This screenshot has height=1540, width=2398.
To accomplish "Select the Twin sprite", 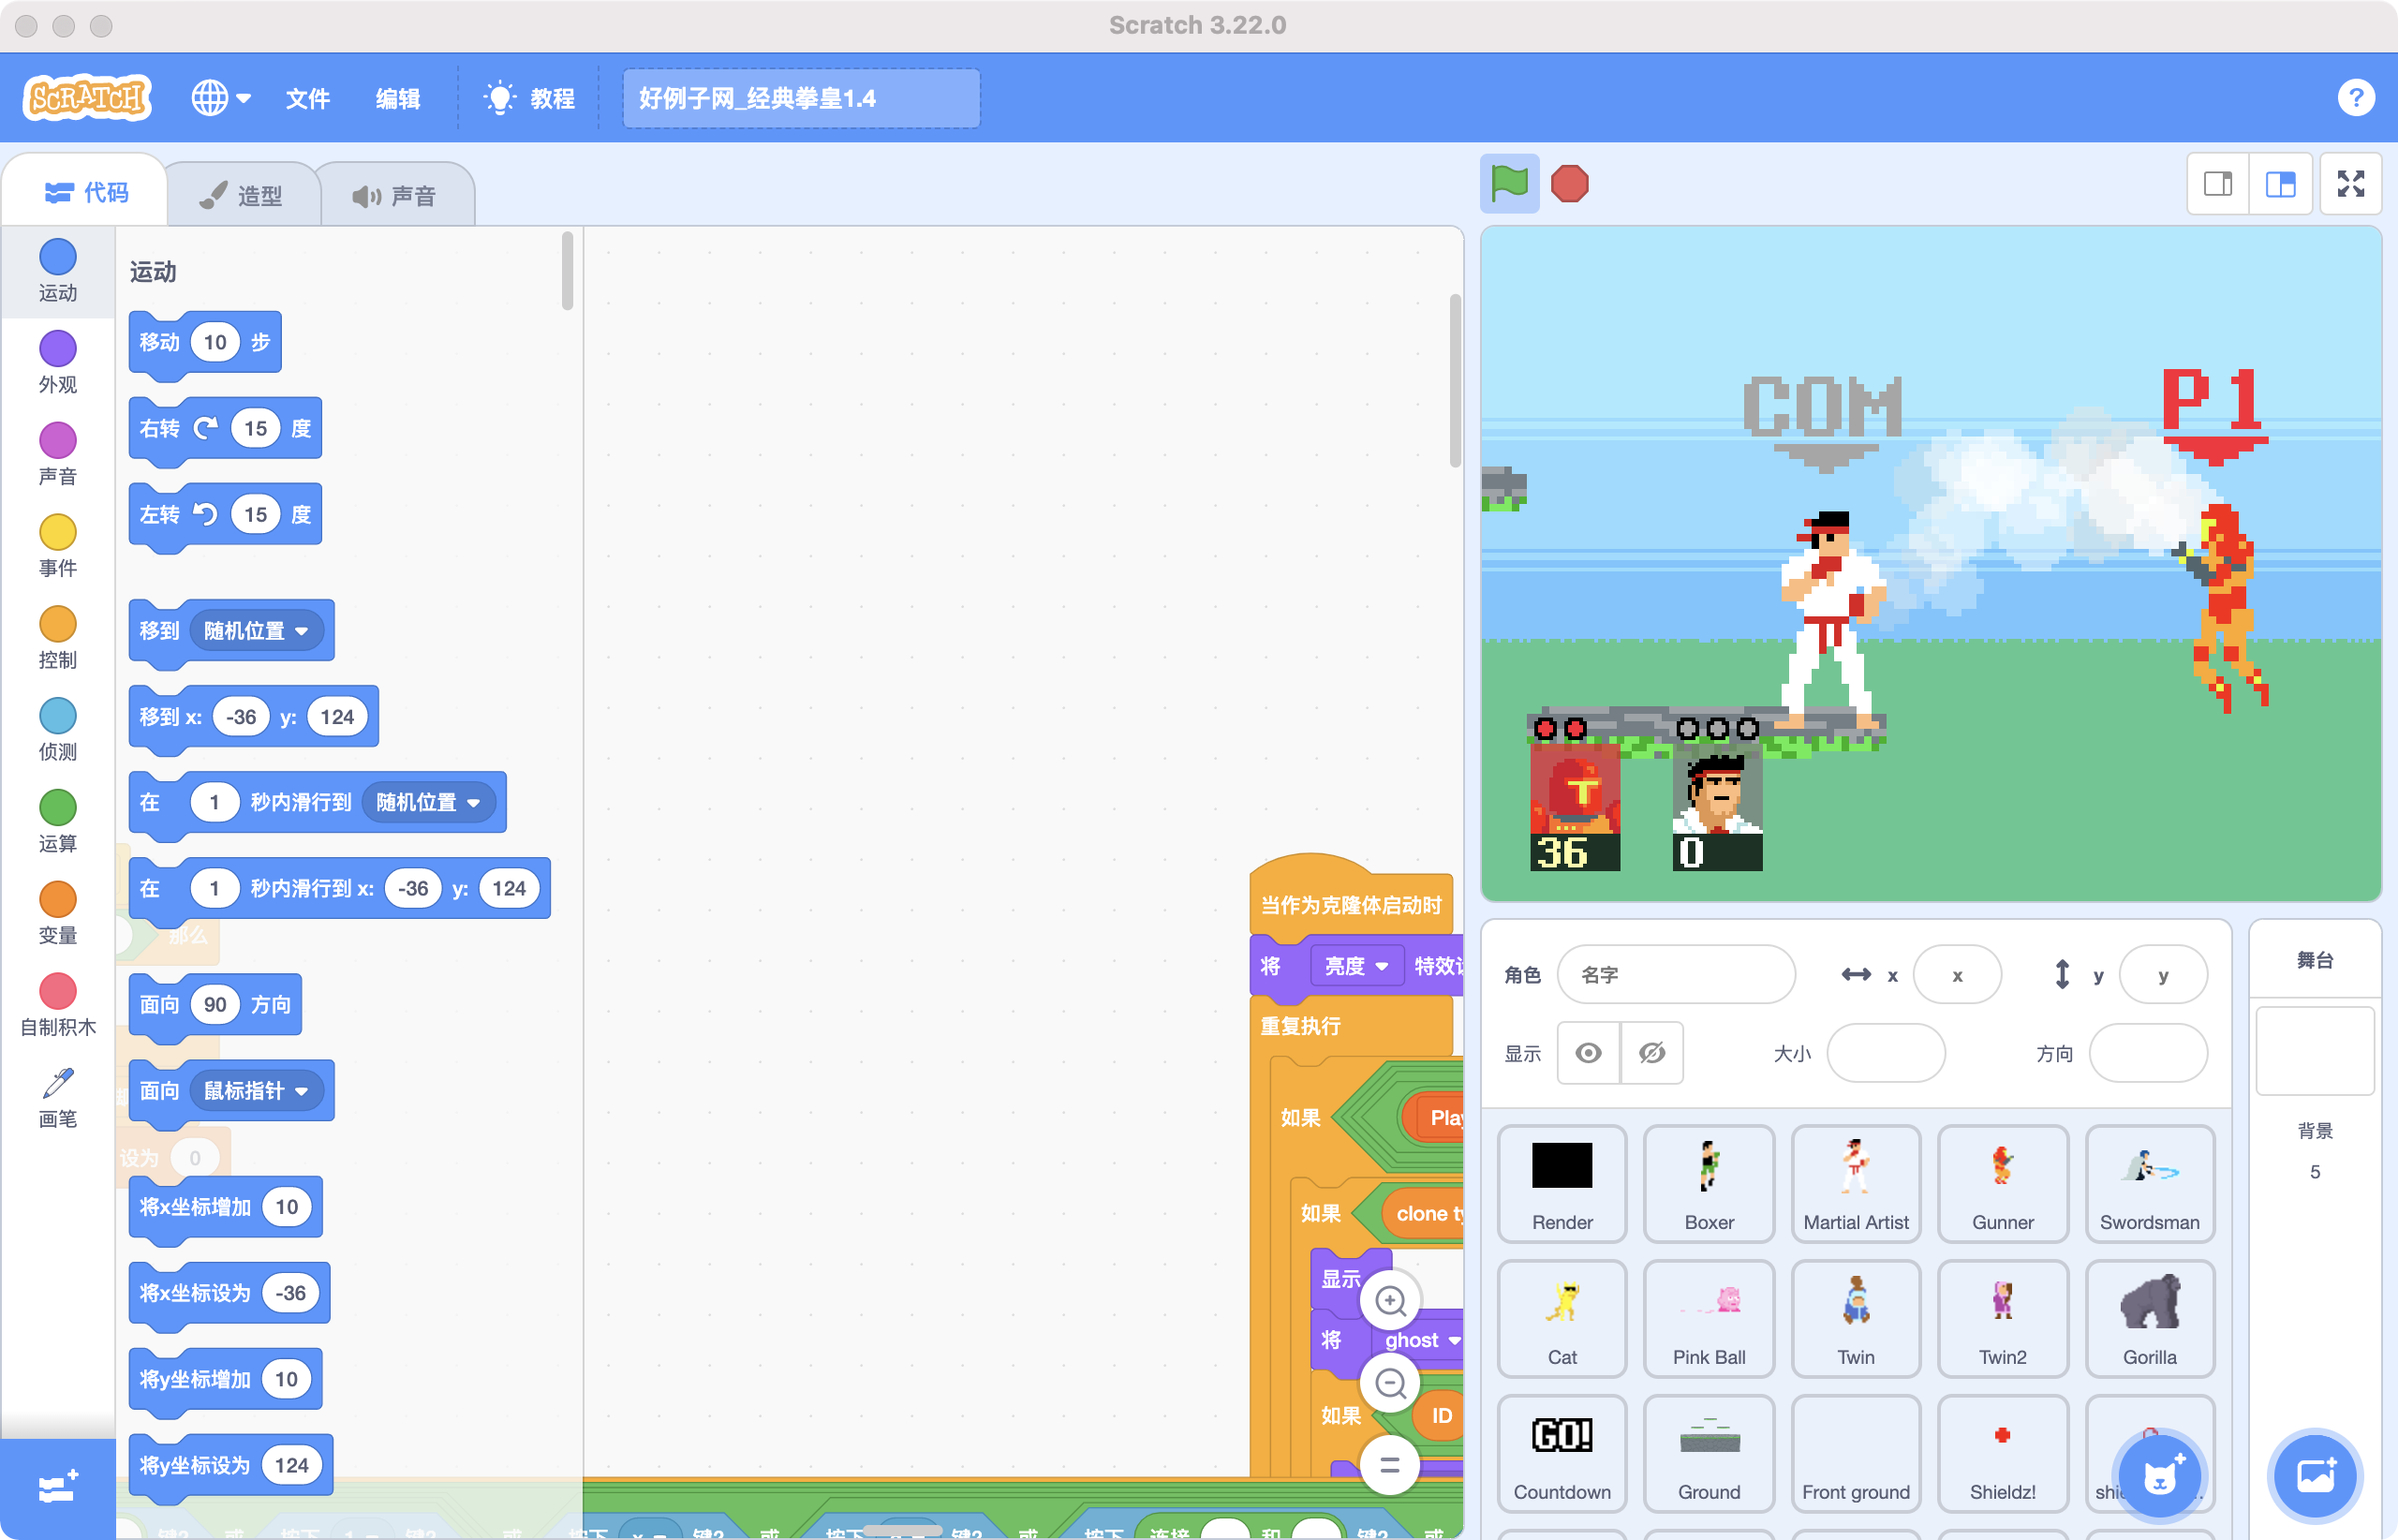I will pos(1856,1319).
